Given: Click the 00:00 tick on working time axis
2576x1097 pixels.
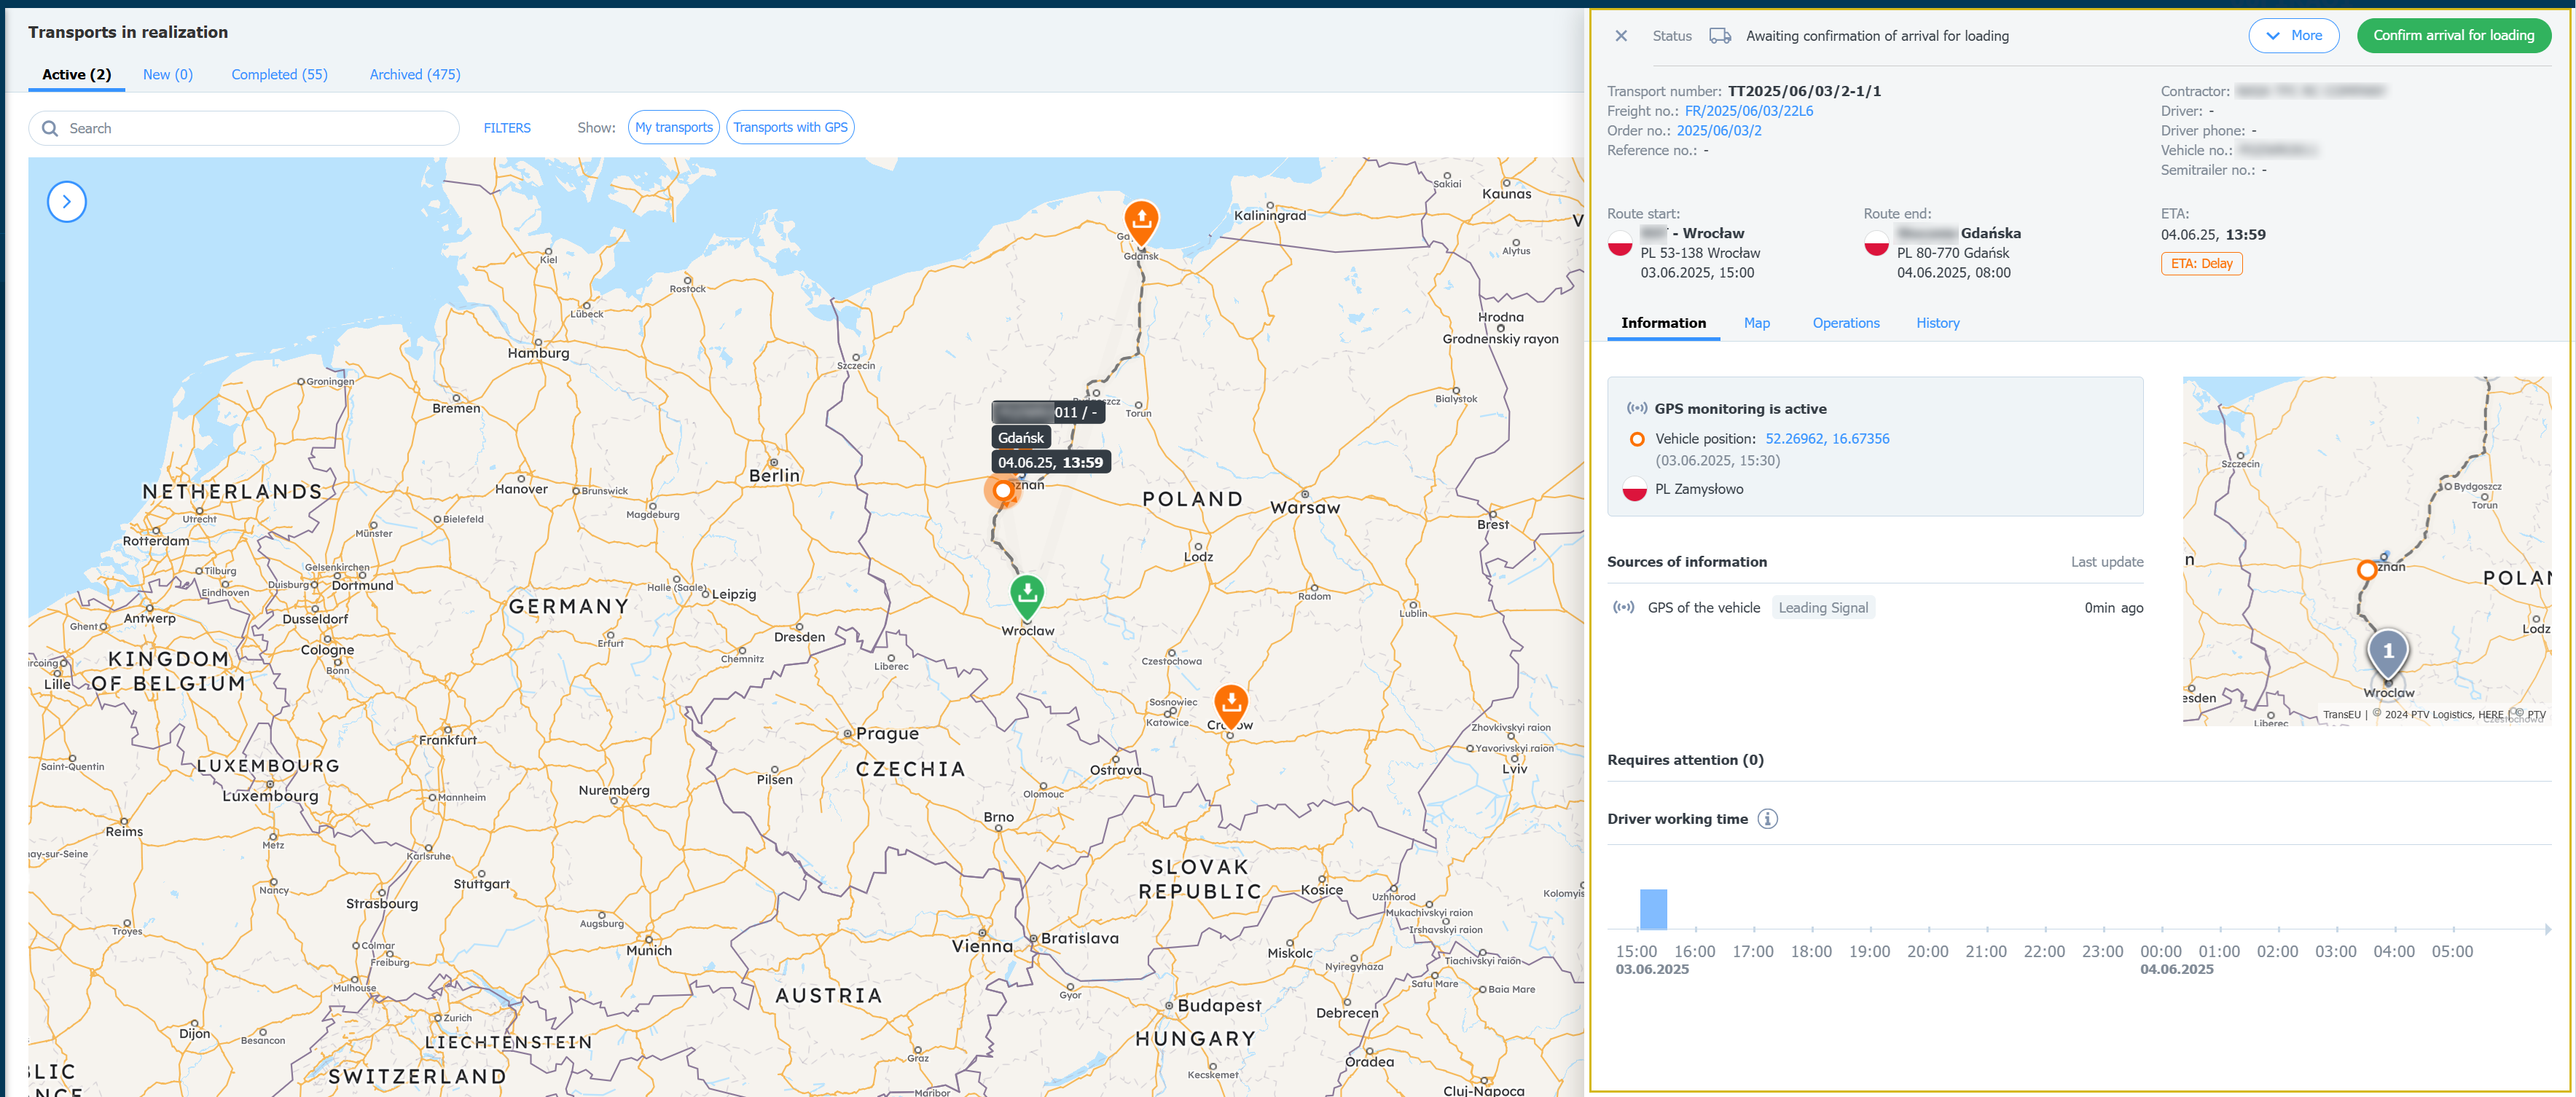Looking at the screenshot, I should [2160, 952].
